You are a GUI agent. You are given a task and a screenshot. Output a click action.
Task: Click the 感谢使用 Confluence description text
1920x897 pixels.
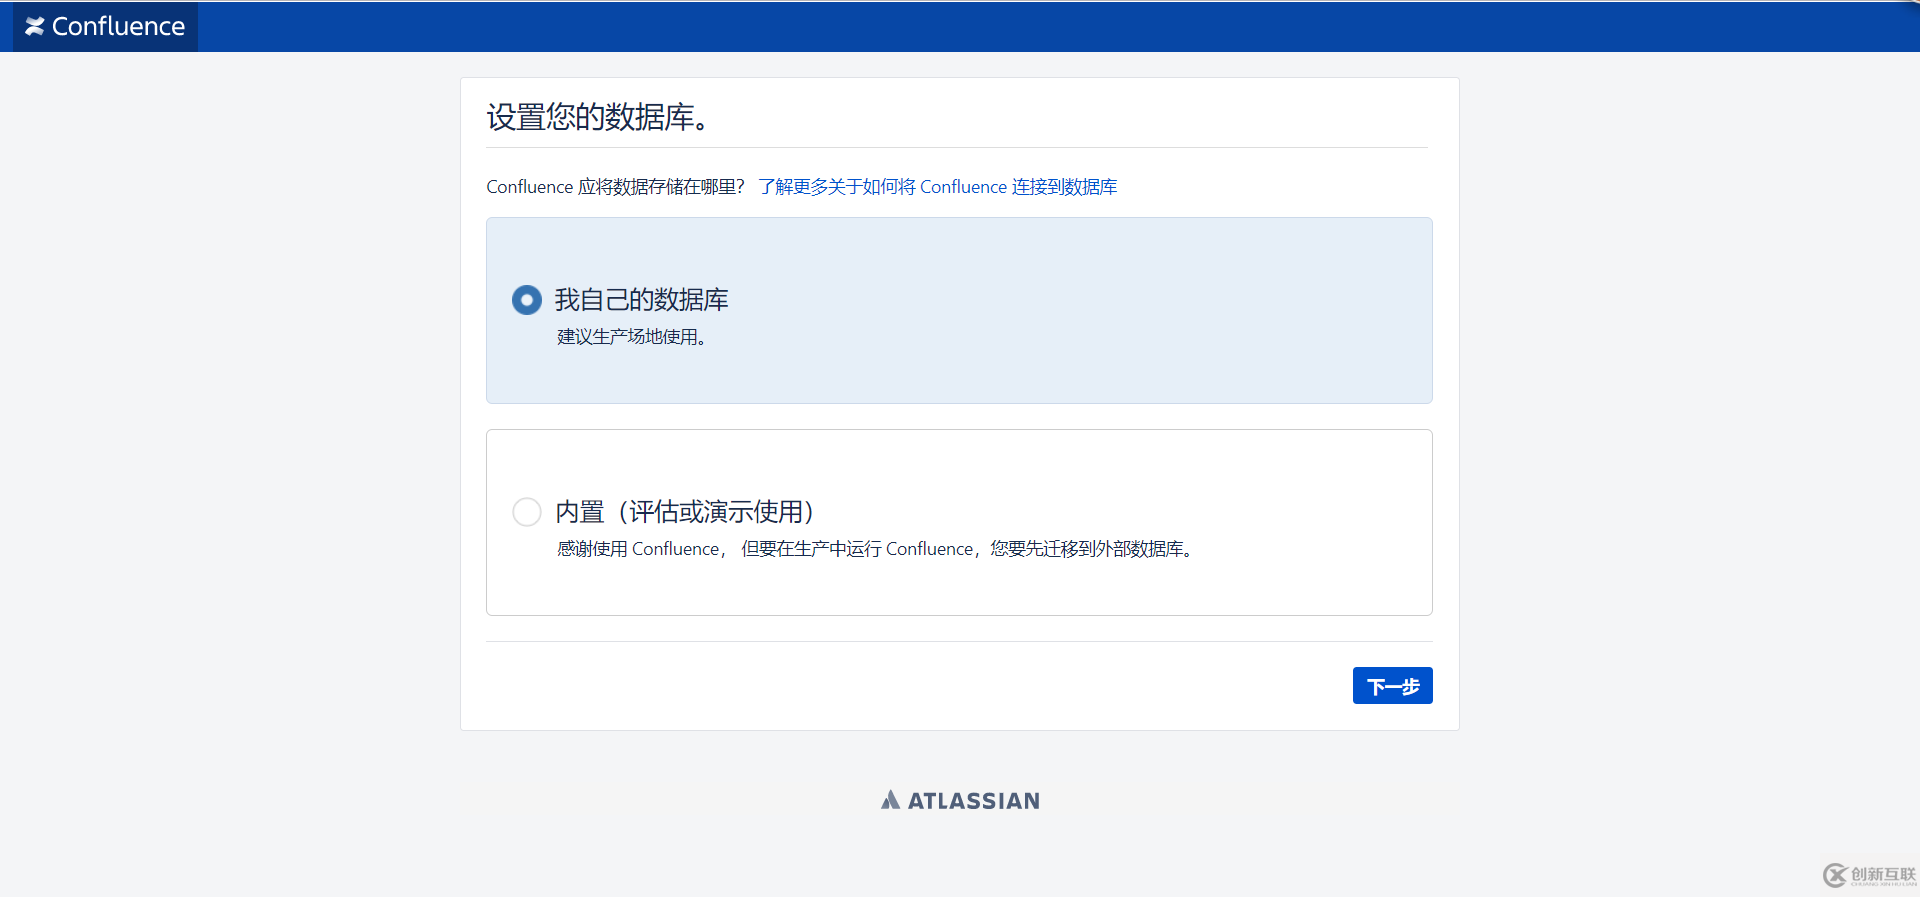coord(875,549)
